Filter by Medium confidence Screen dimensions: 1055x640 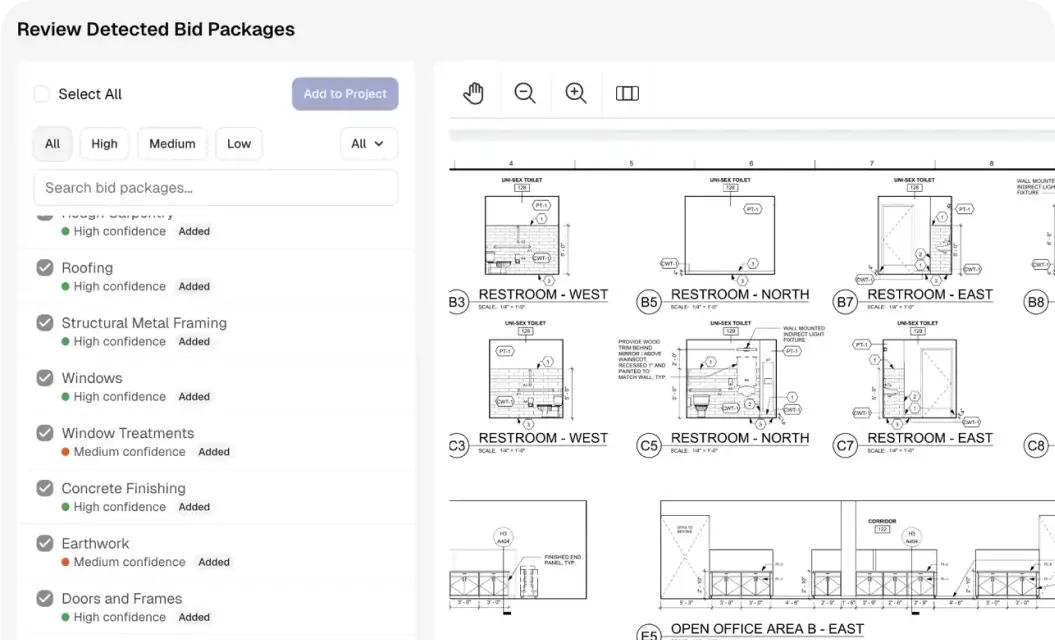[172, 143]
